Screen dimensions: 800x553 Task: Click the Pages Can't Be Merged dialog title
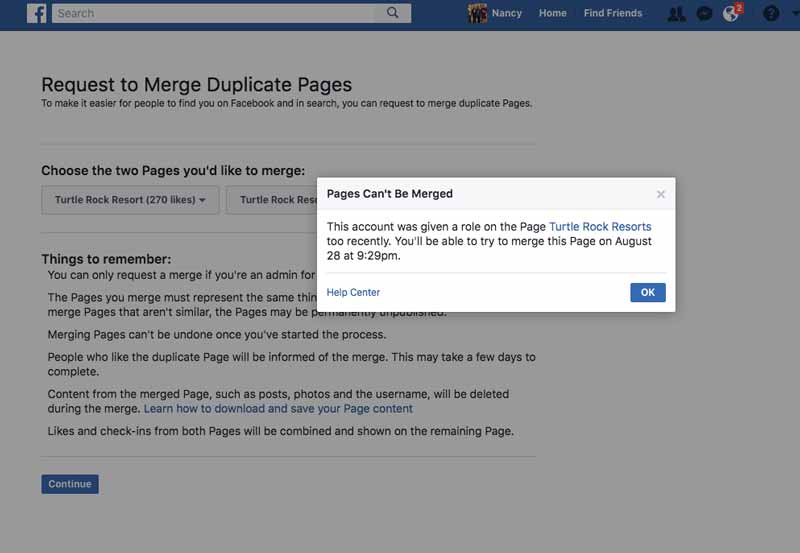(390, 194)
